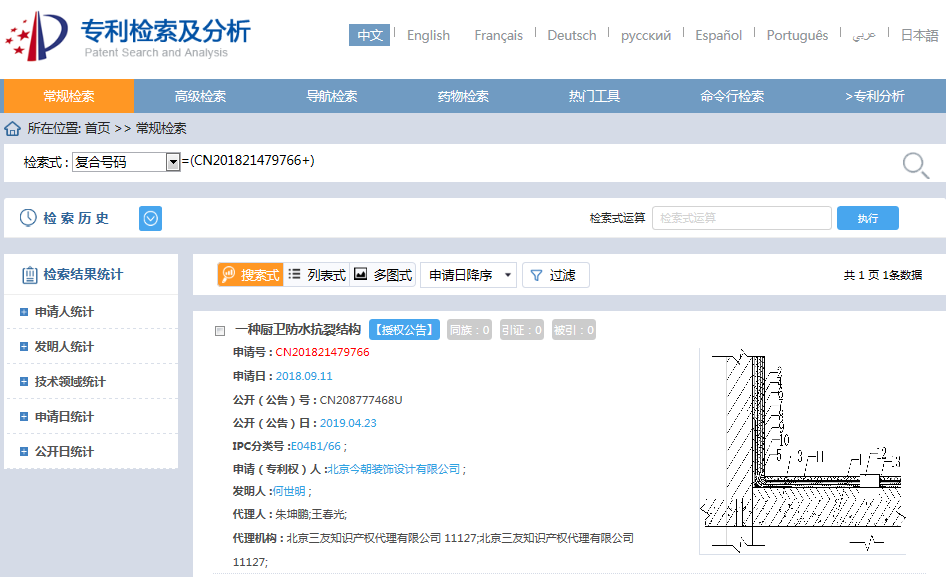Open the 复合号码 search field dropdown
Image resolution: width=946 pixels, height=577 pixels.
(x=173, y=162)
